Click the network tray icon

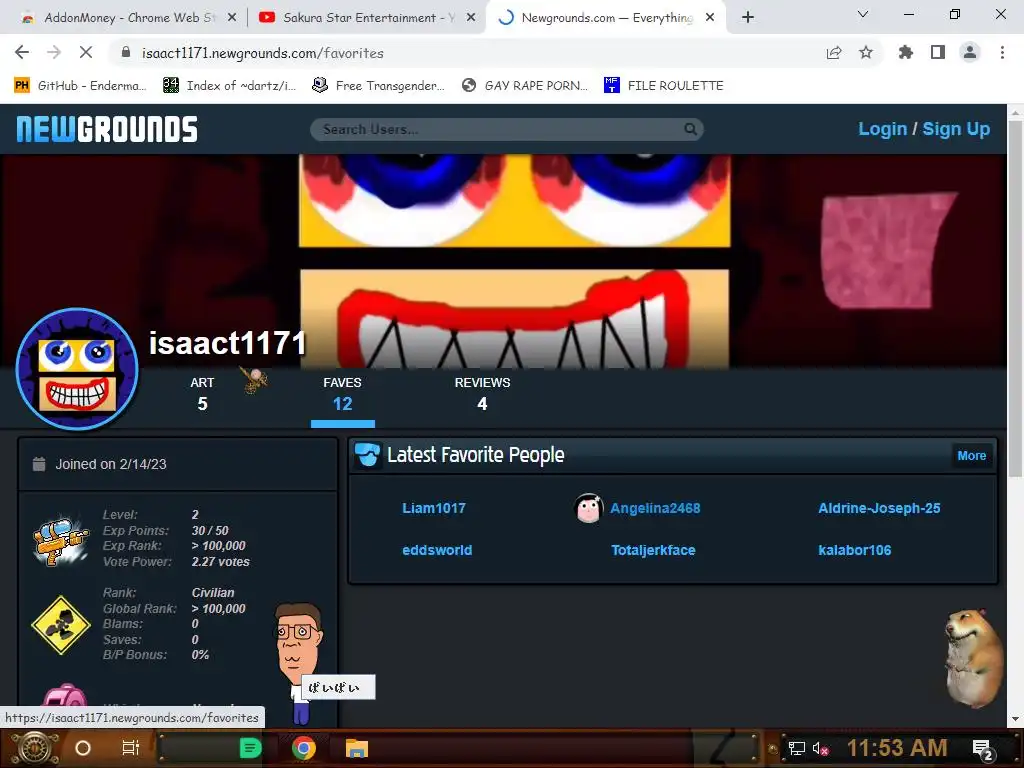(797, 748)
